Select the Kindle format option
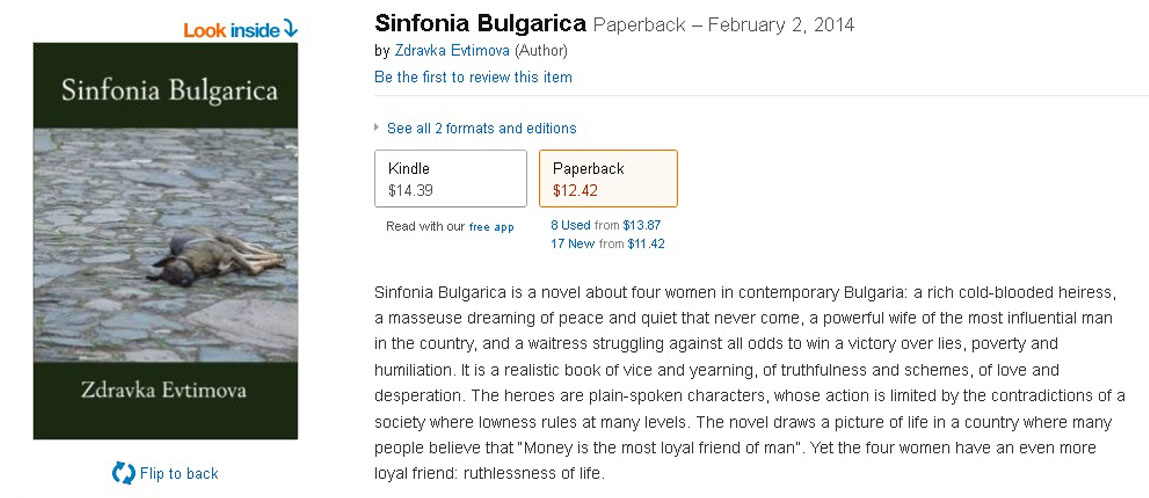 pos(450,178)
